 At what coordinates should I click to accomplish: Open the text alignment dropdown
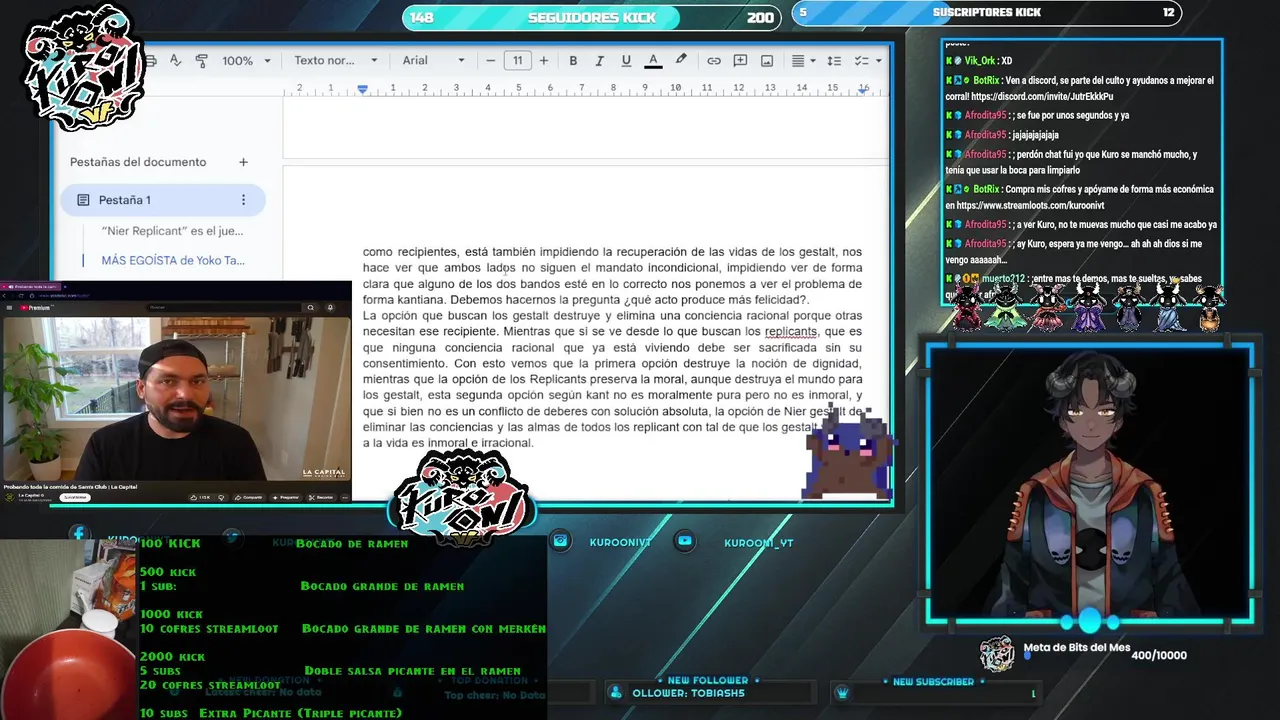(804, 61)
